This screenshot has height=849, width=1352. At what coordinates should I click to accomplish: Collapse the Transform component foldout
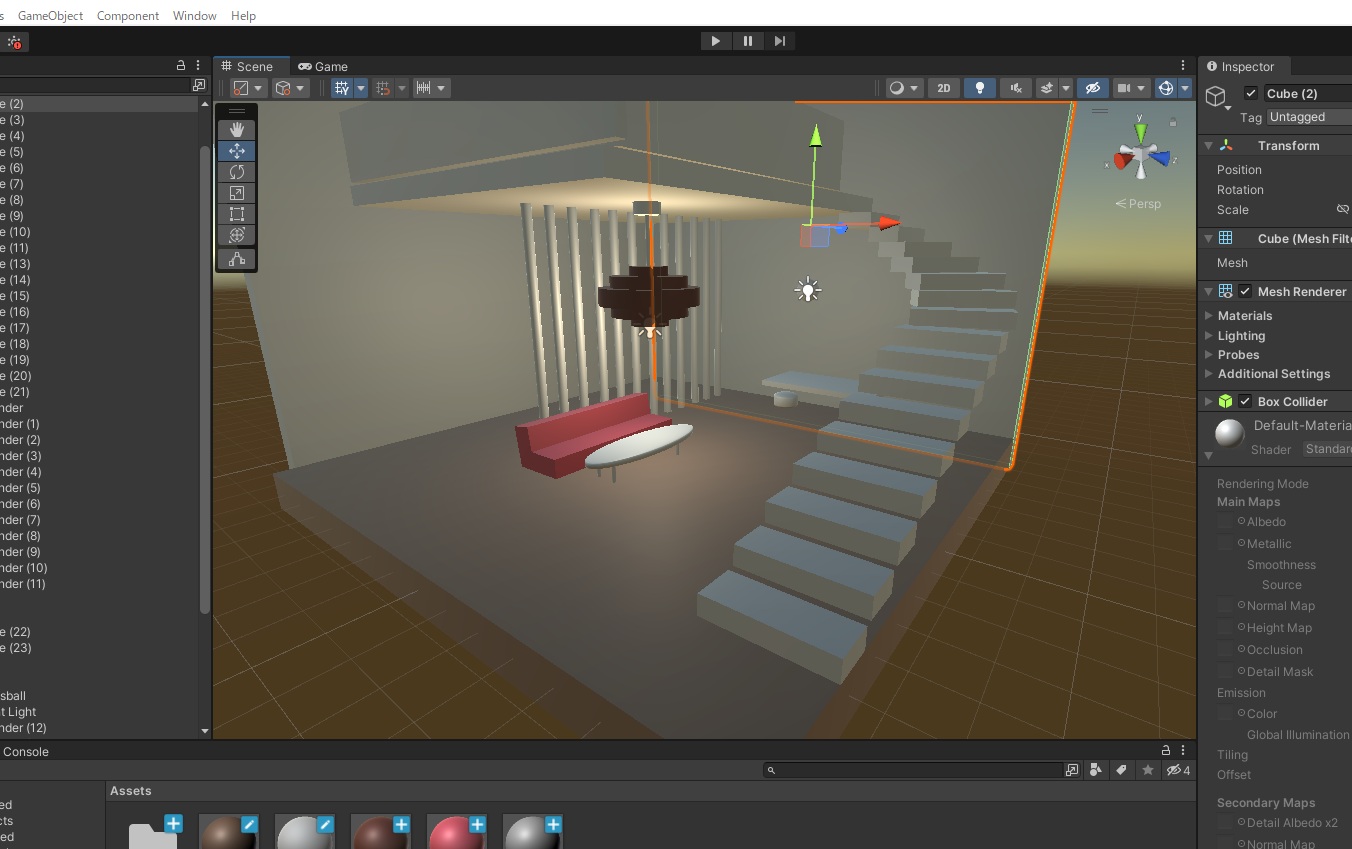[1208, 145]
